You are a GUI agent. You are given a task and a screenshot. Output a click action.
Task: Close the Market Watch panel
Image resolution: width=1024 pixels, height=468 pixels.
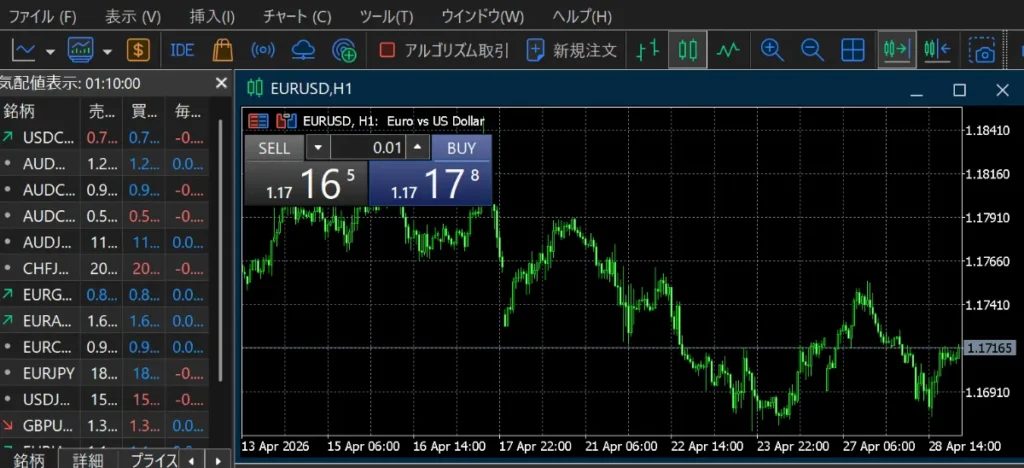(221, 83)
